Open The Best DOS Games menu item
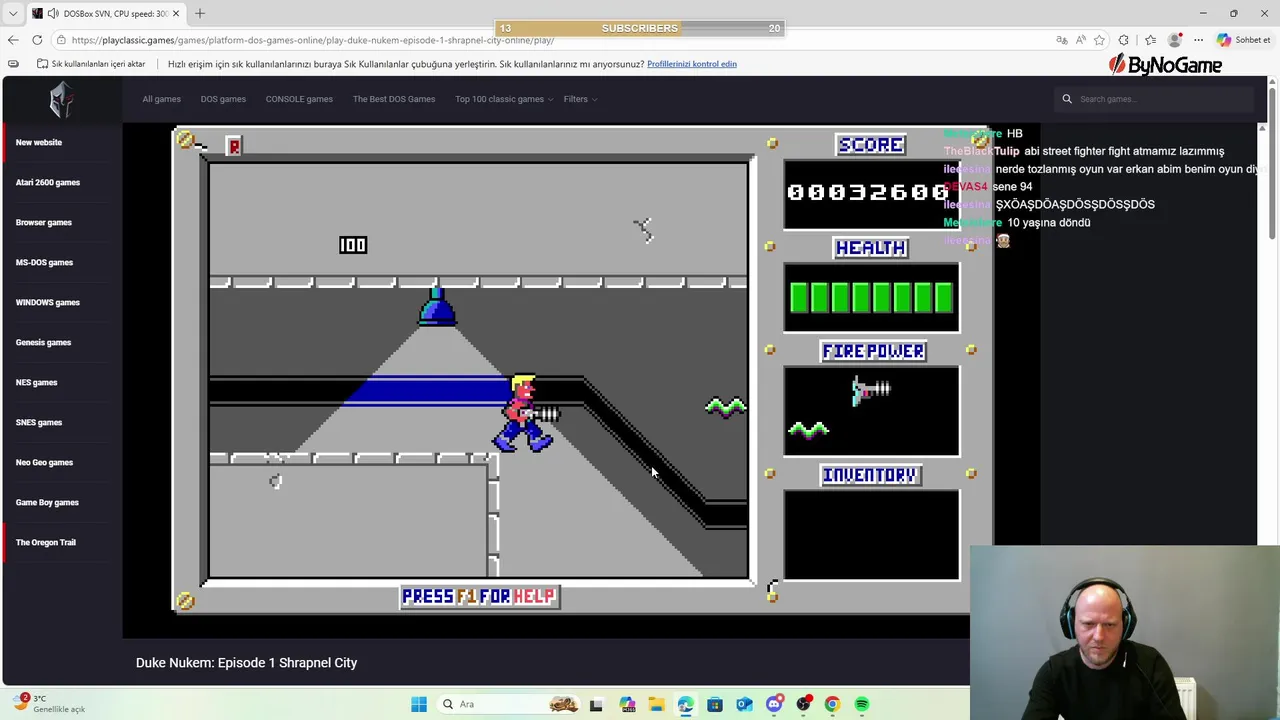 (x=394, y=99)
